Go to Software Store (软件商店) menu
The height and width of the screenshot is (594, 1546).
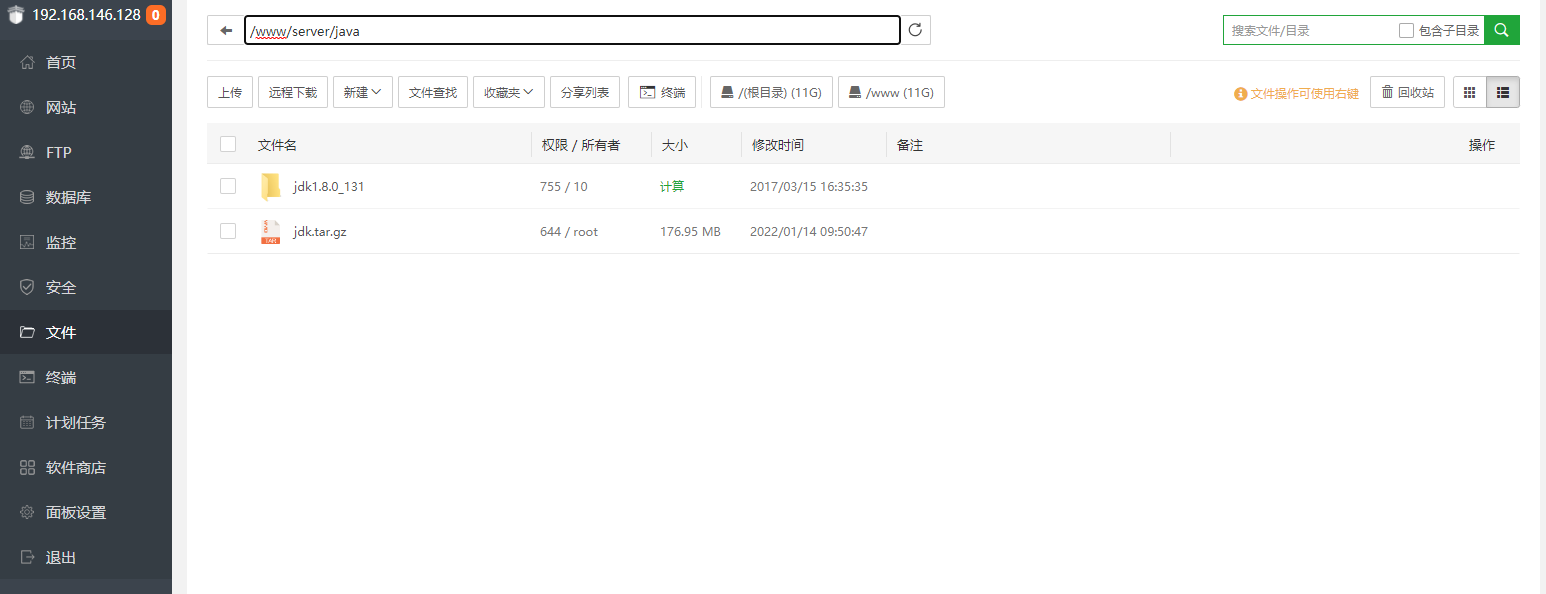pos(75,467)
